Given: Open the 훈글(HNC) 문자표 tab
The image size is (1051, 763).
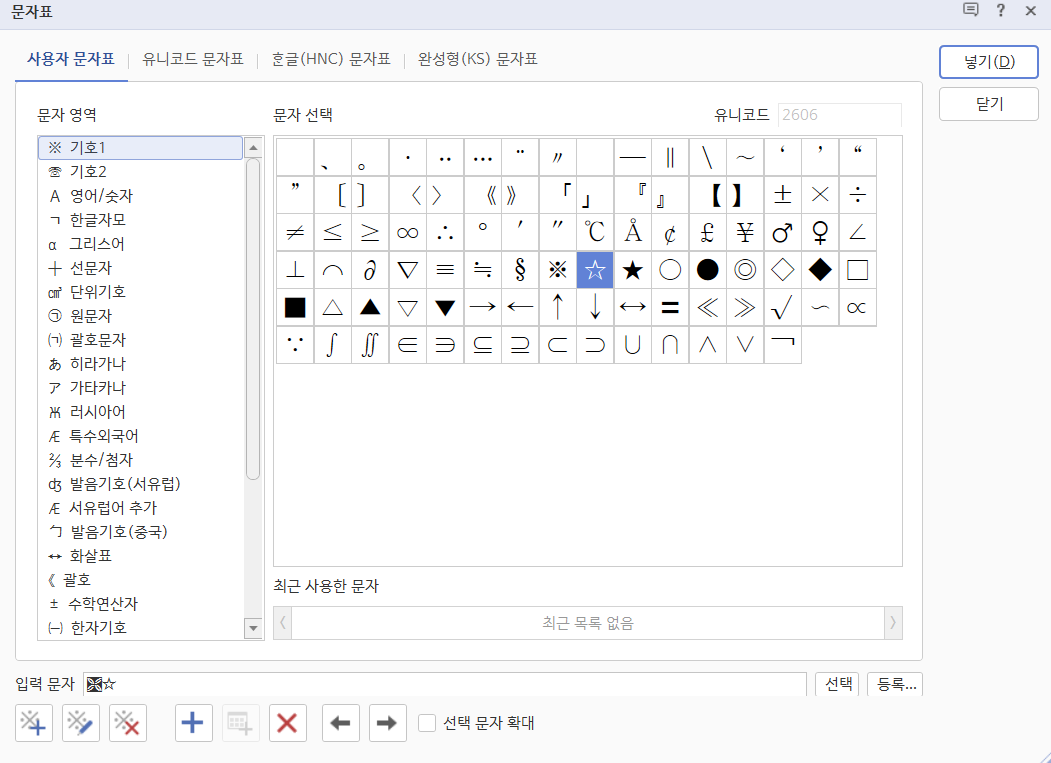Looking at the screenshot, I should 330,59.
